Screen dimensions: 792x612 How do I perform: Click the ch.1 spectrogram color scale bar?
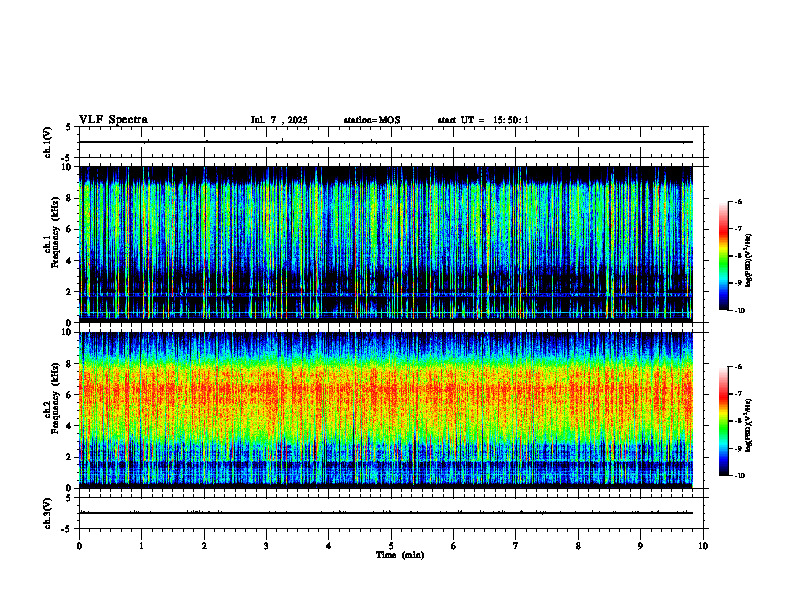pos(724,256)
